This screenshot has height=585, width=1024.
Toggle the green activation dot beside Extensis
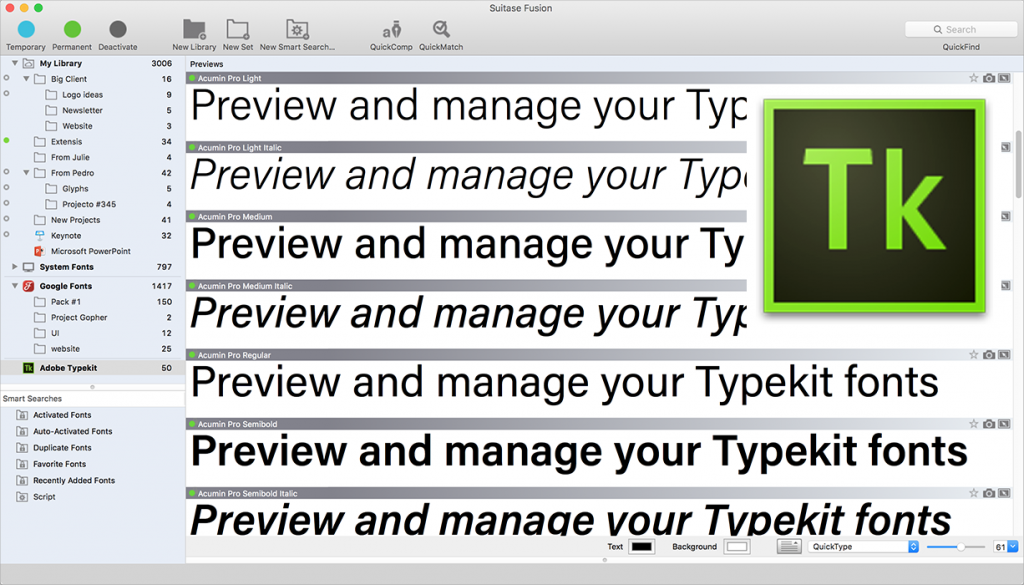[8, 141]
